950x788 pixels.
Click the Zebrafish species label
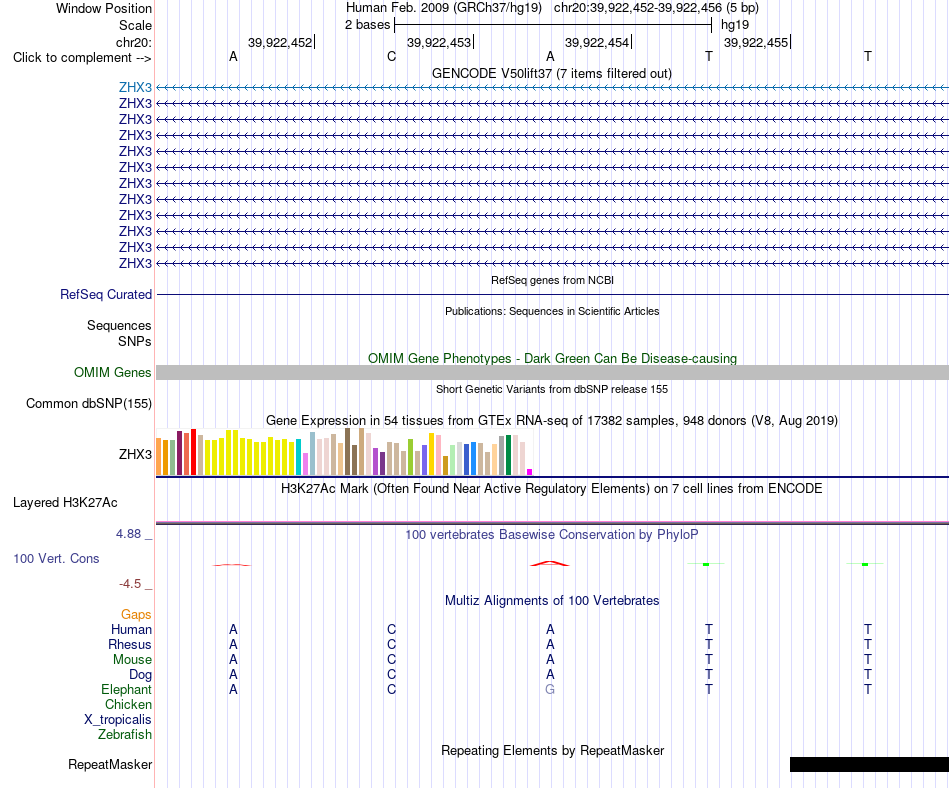125,735
